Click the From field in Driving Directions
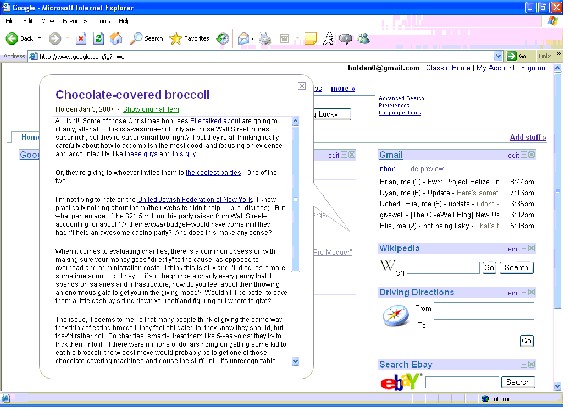The width and height of the screenshot is (568, 411). click(x=484, y=307)
